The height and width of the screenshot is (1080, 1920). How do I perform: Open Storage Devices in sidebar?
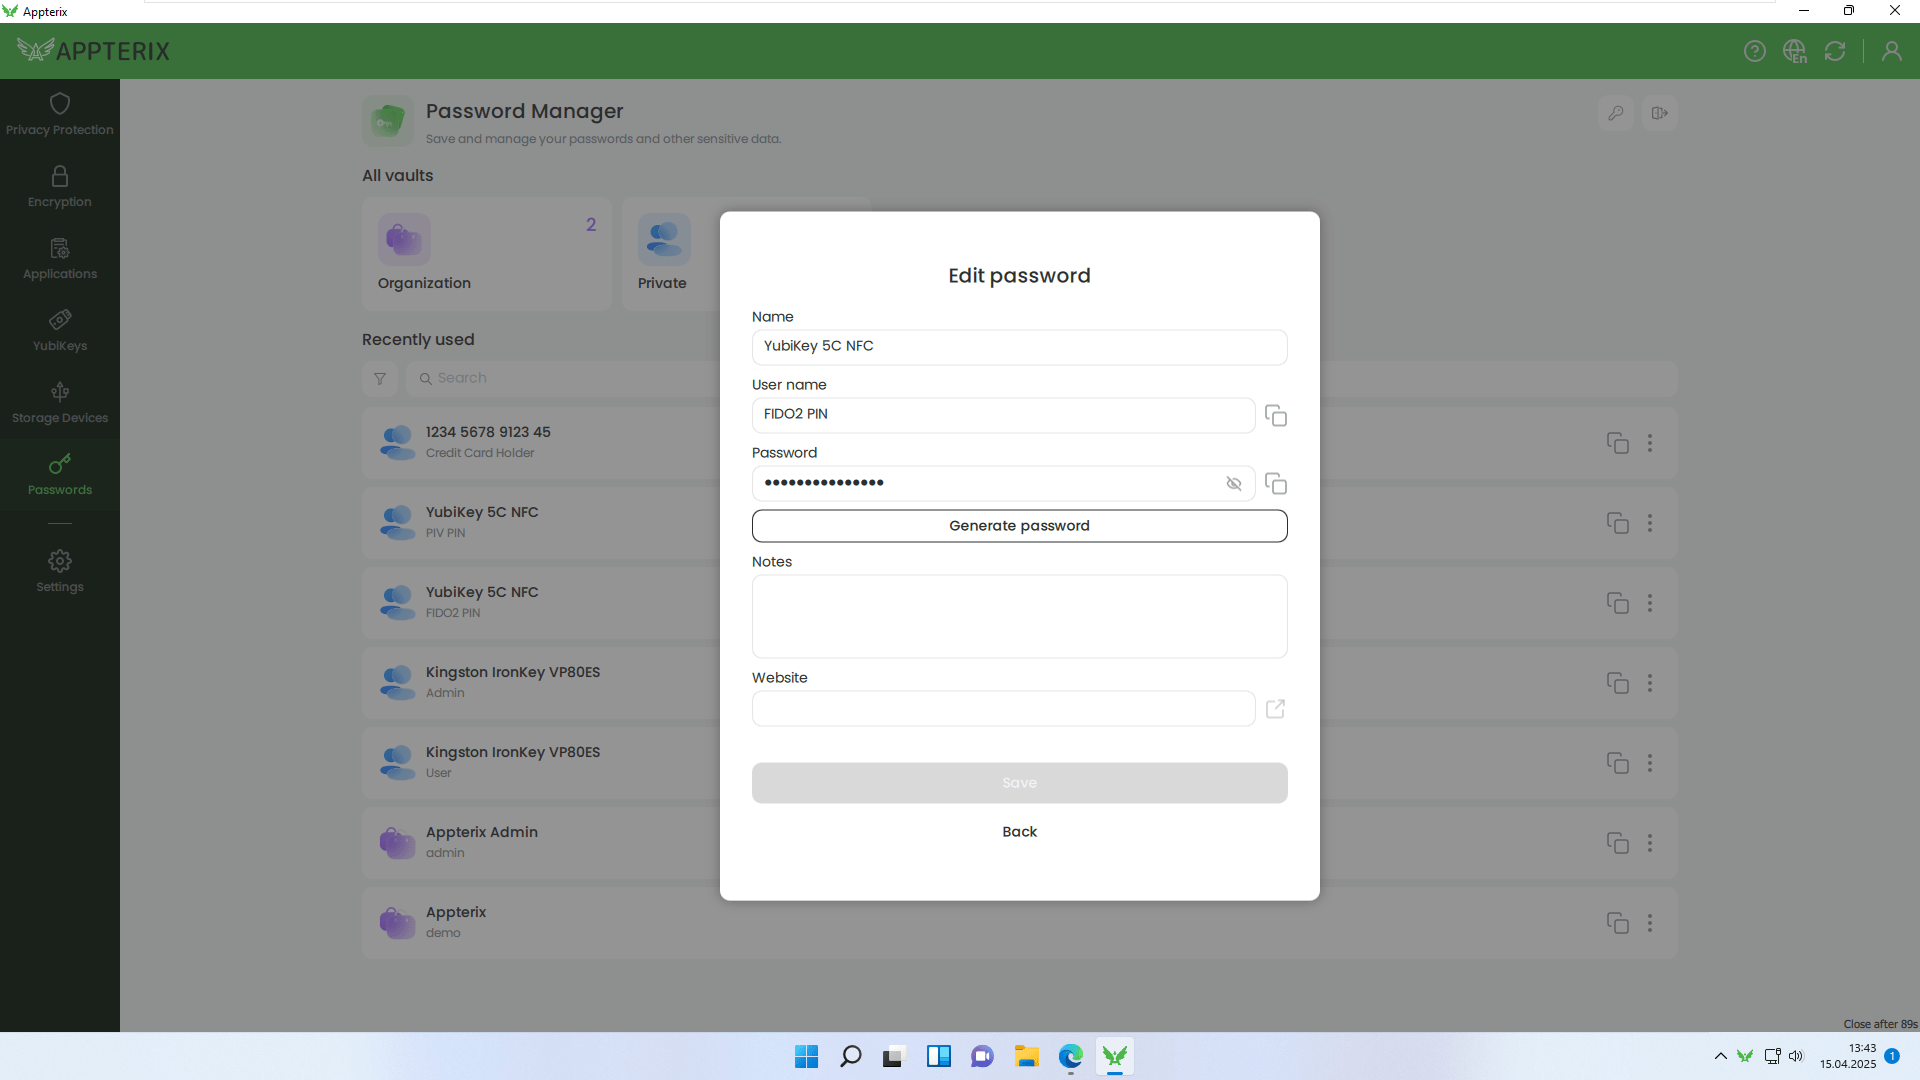point(60,403)
